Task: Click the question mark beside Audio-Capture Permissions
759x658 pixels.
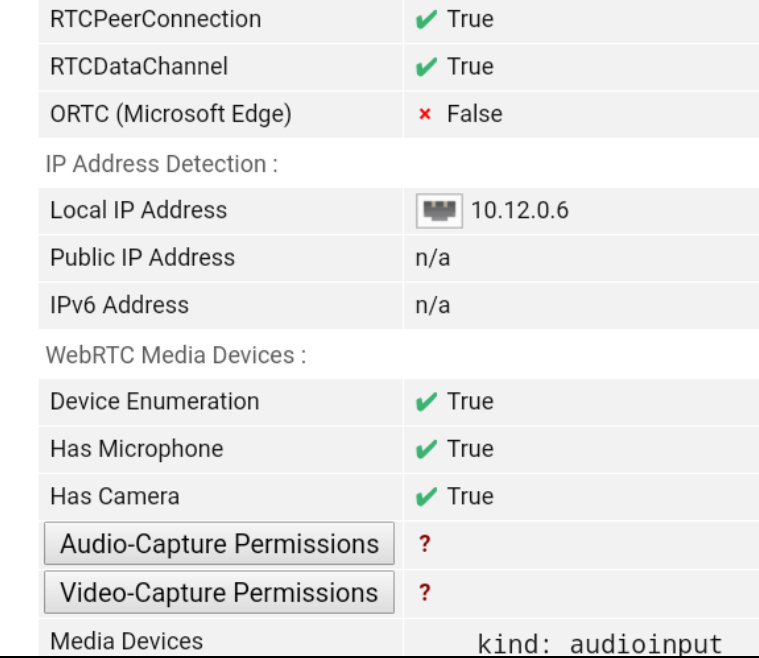Action: 425,543
